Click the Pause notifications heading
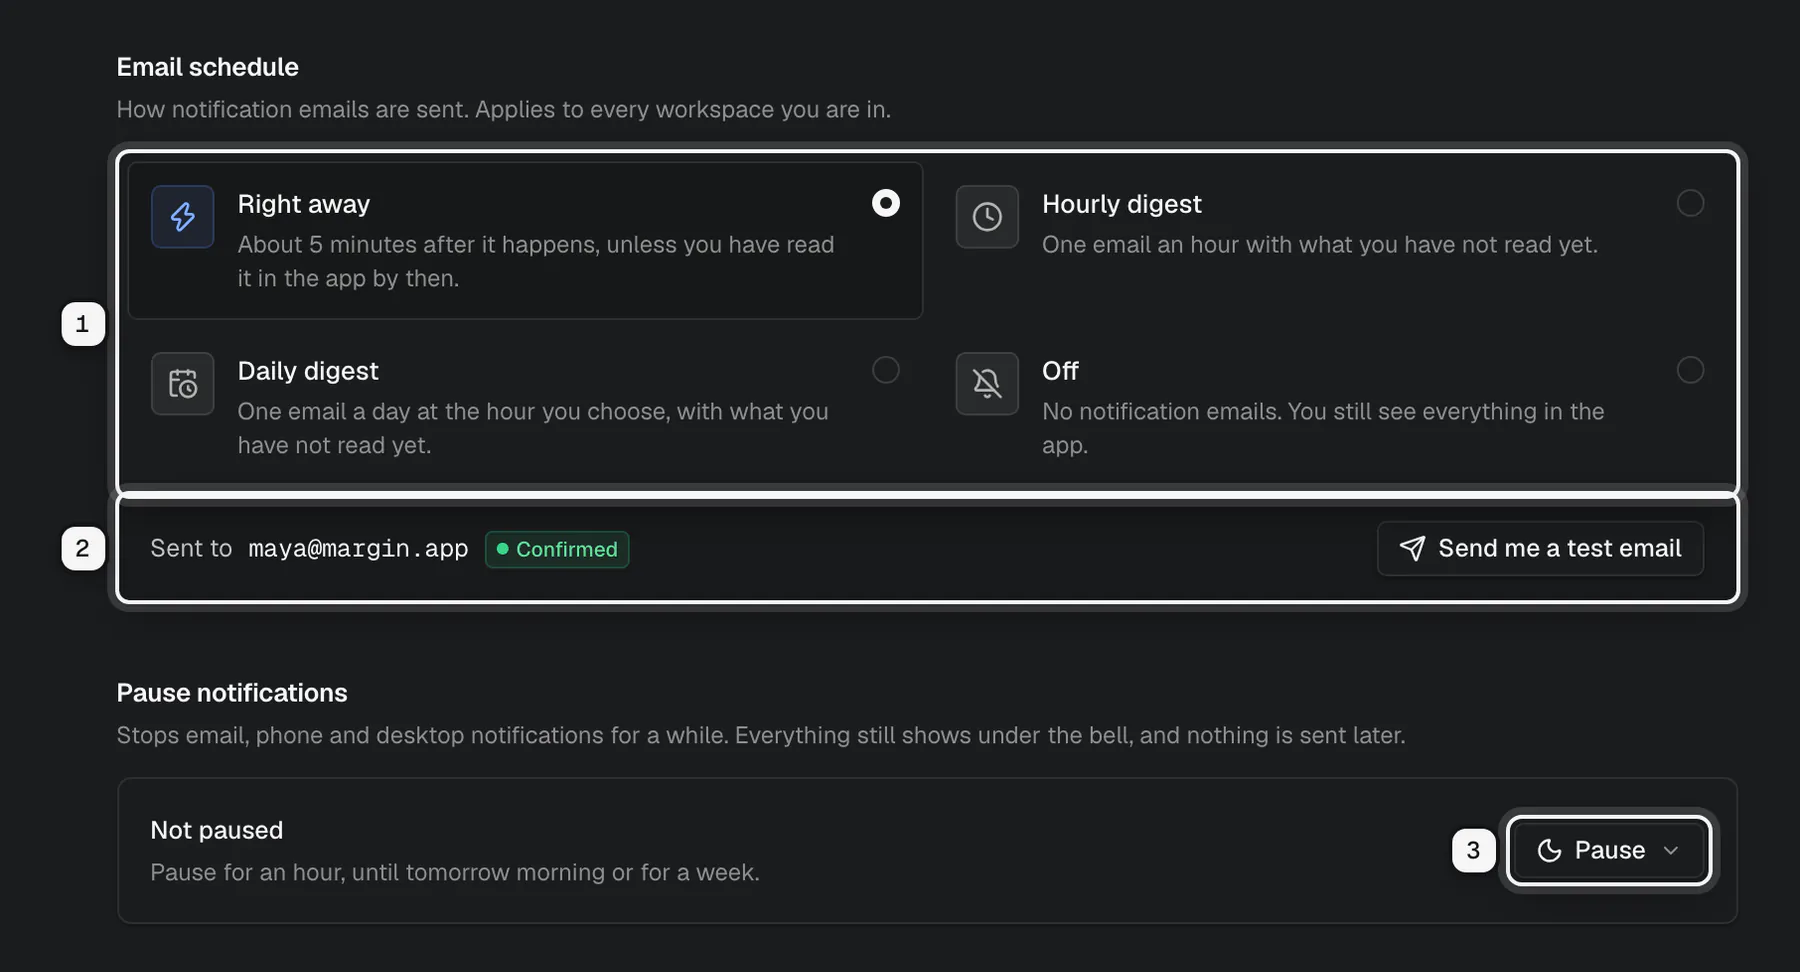This screenshot has height=972, width=1800. coord(232,693)
